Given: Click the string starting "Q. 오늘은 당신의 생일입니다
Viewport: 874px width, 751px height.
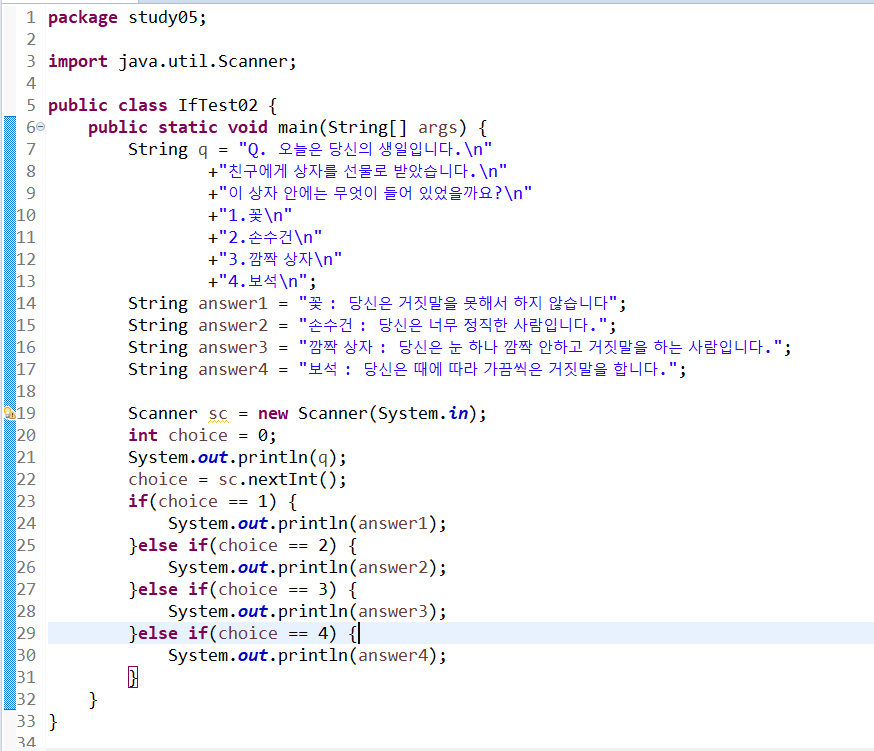Looking at the screenshot, I should pos(365,149).
